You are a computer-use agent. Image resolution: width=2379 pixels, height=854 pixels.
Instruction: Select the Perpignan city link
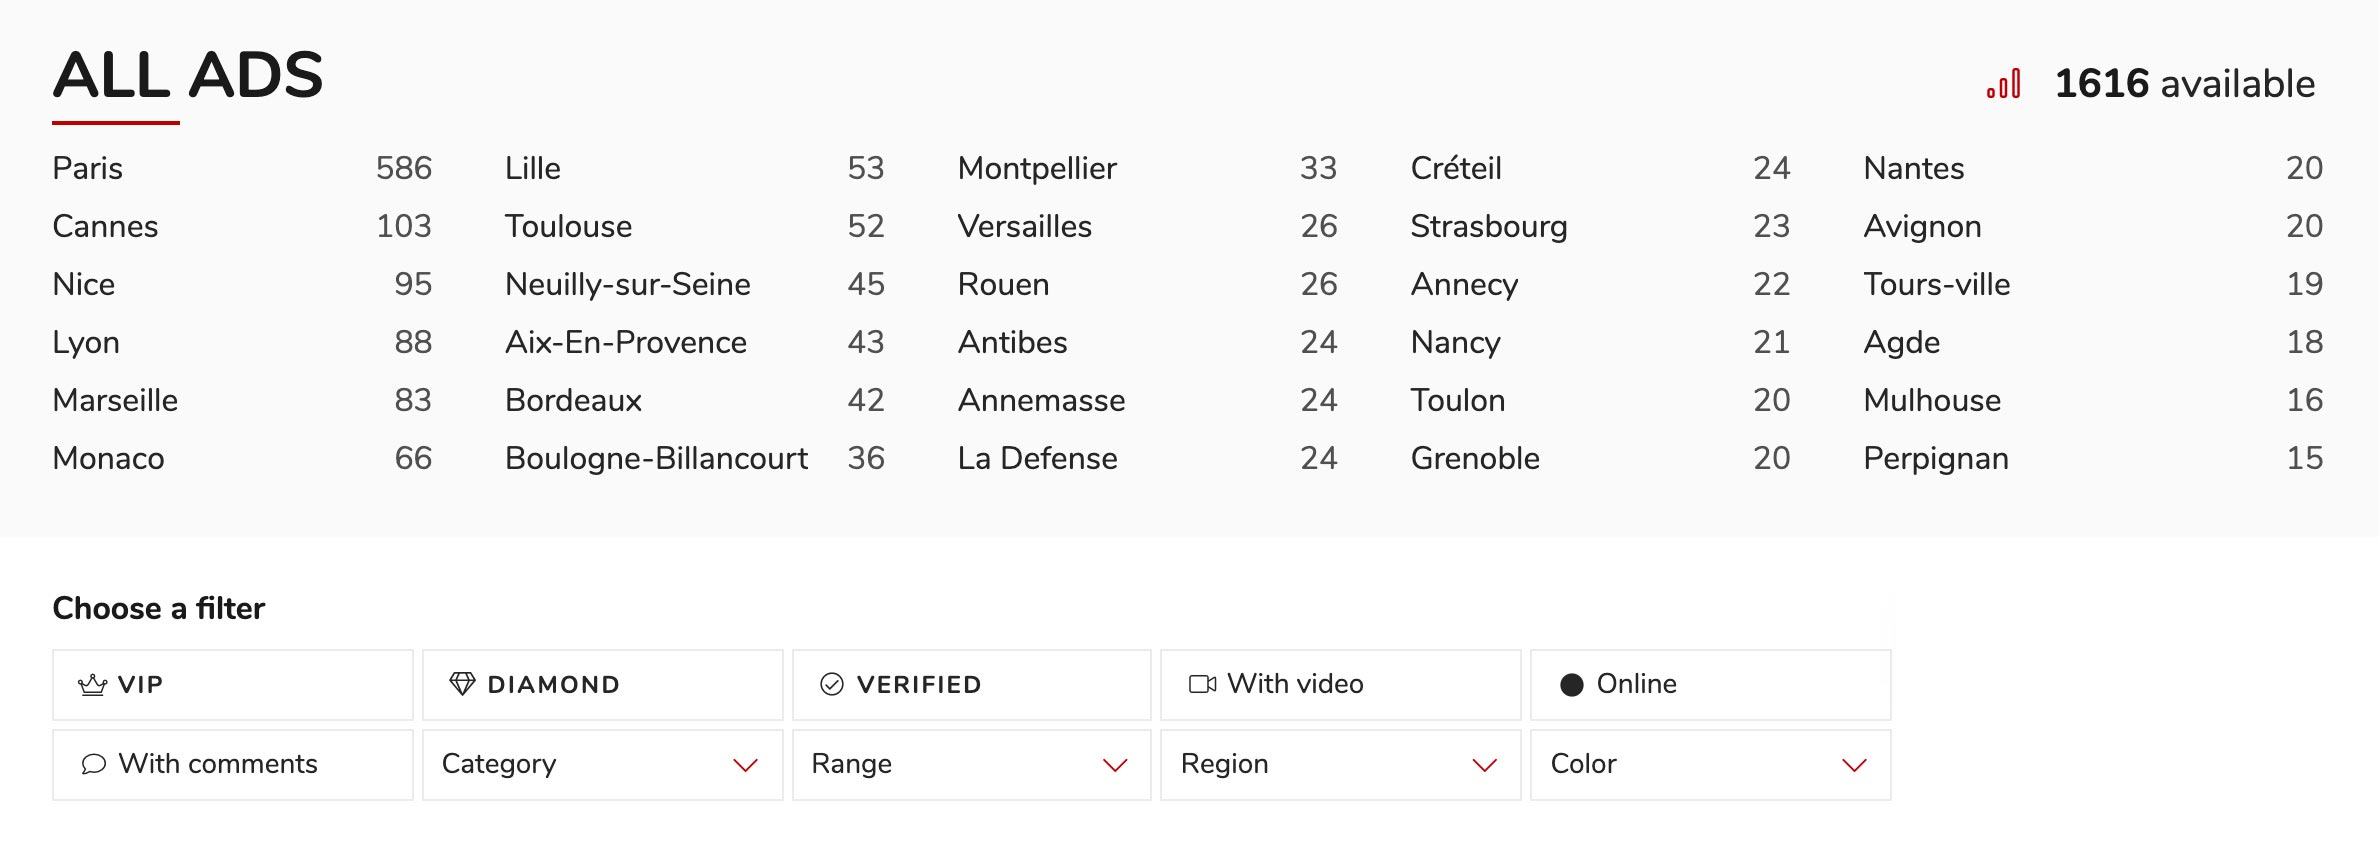[x=2093, y=458]
